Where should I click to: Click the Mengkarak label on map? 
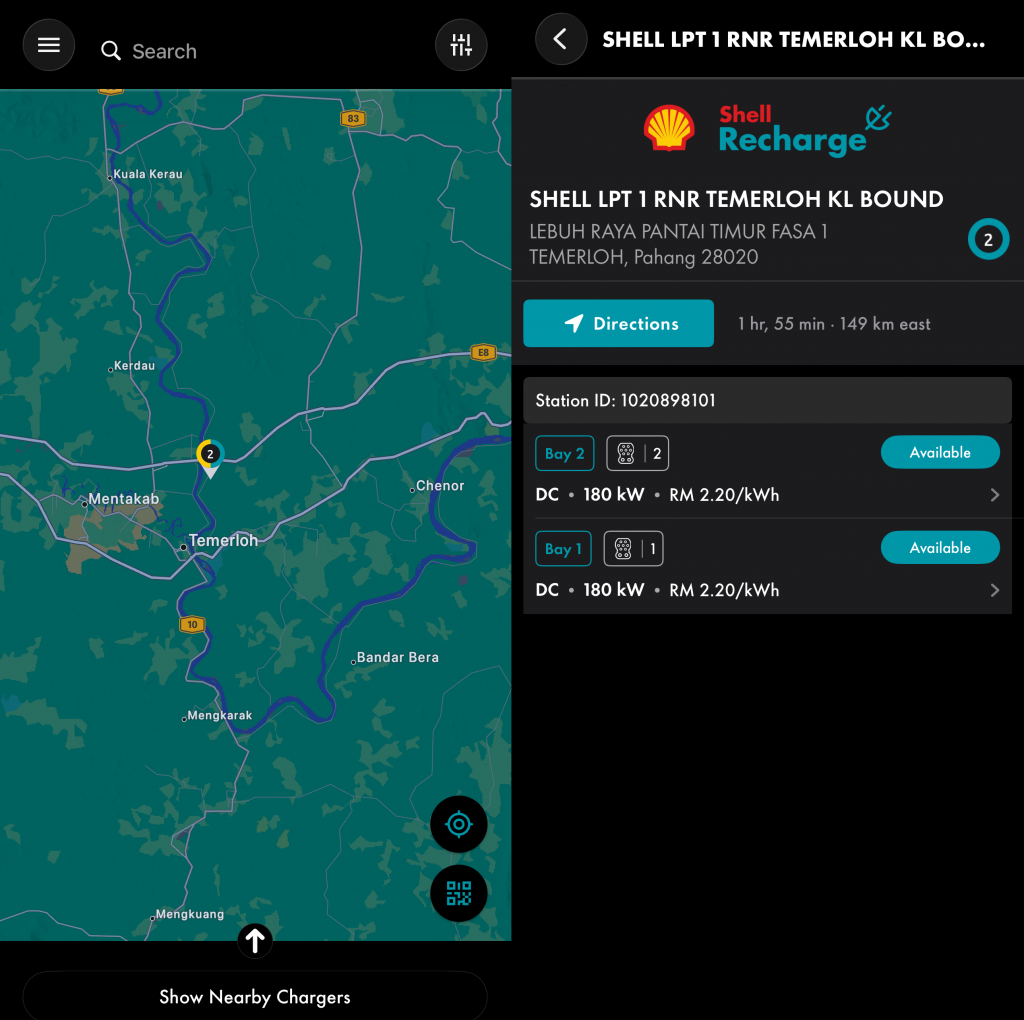pyautogui.click(x=219, y=716)
